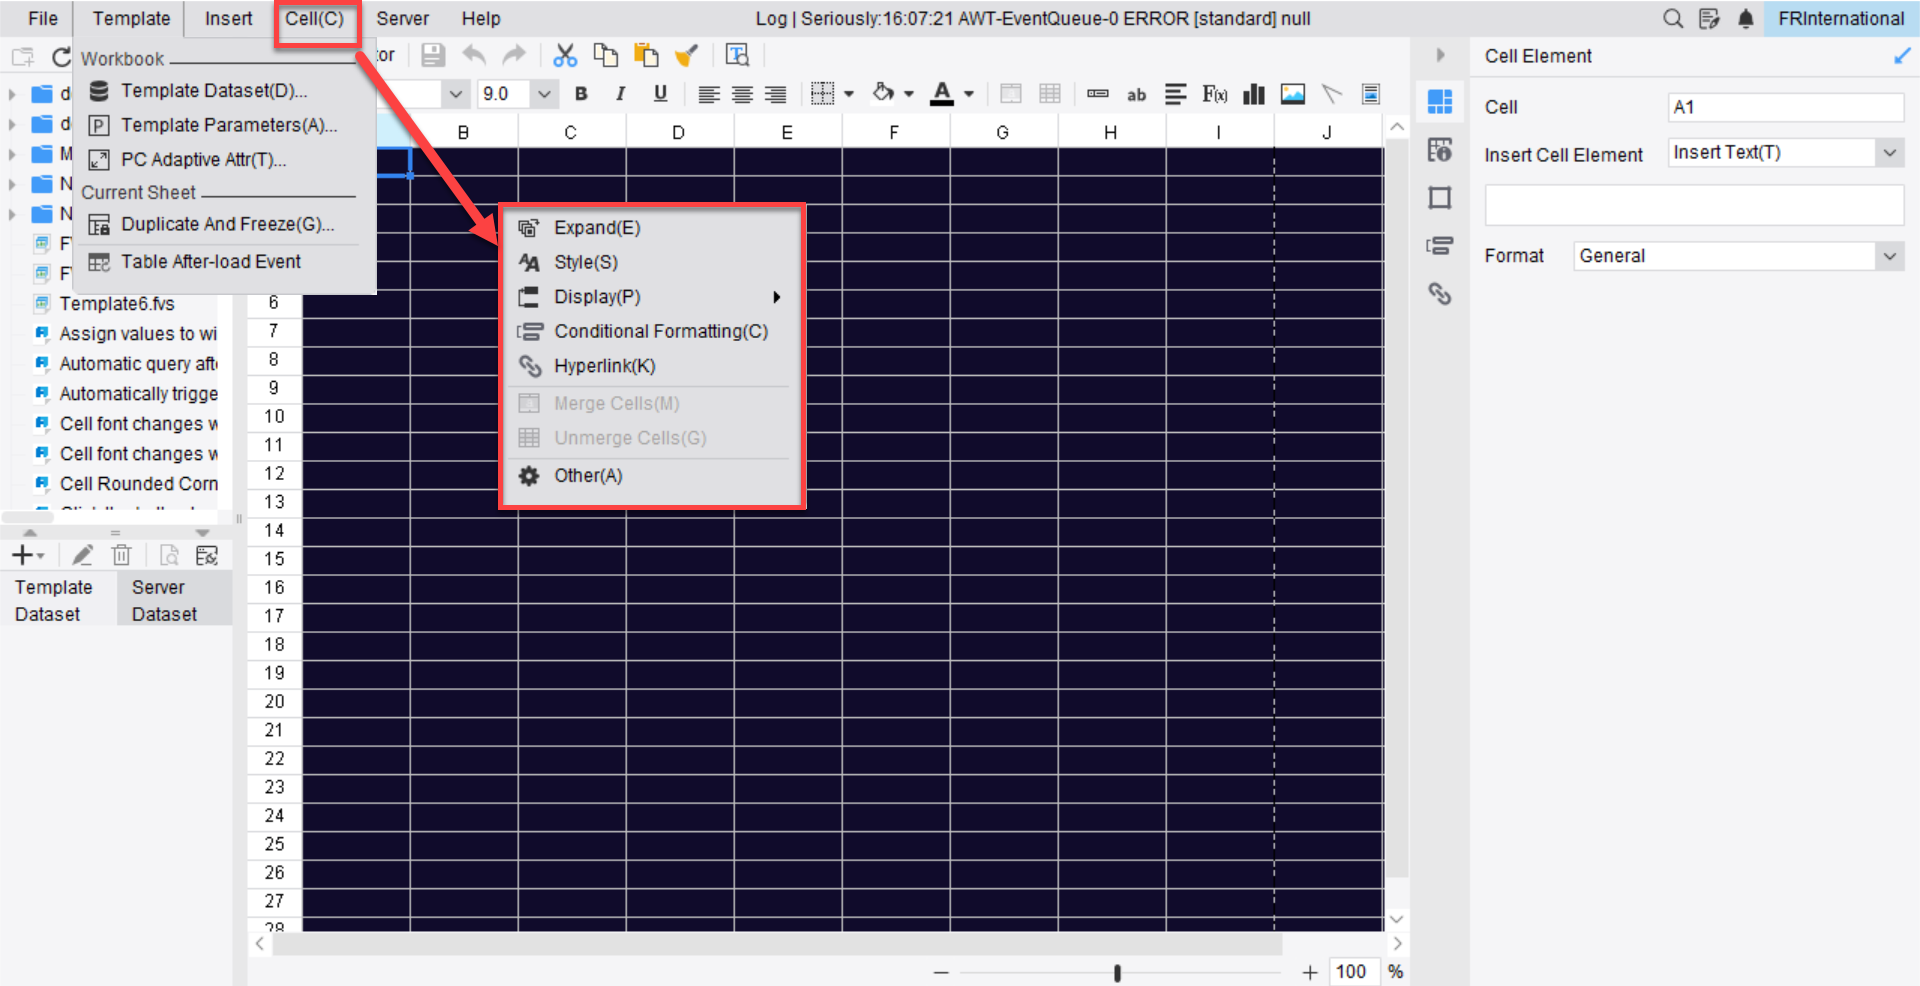Toggle underline formatting

[660, 94]
